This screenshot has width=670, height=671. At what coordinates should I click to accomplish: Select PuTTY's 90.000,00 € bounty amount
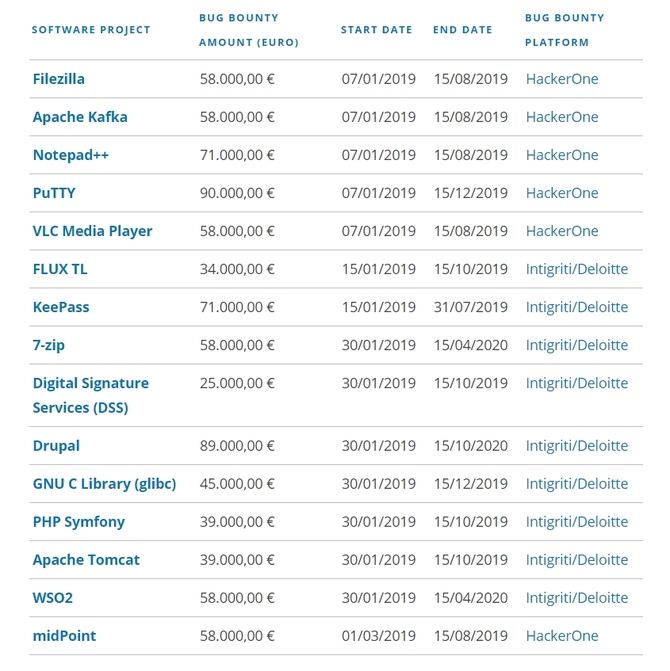[237, 193]
